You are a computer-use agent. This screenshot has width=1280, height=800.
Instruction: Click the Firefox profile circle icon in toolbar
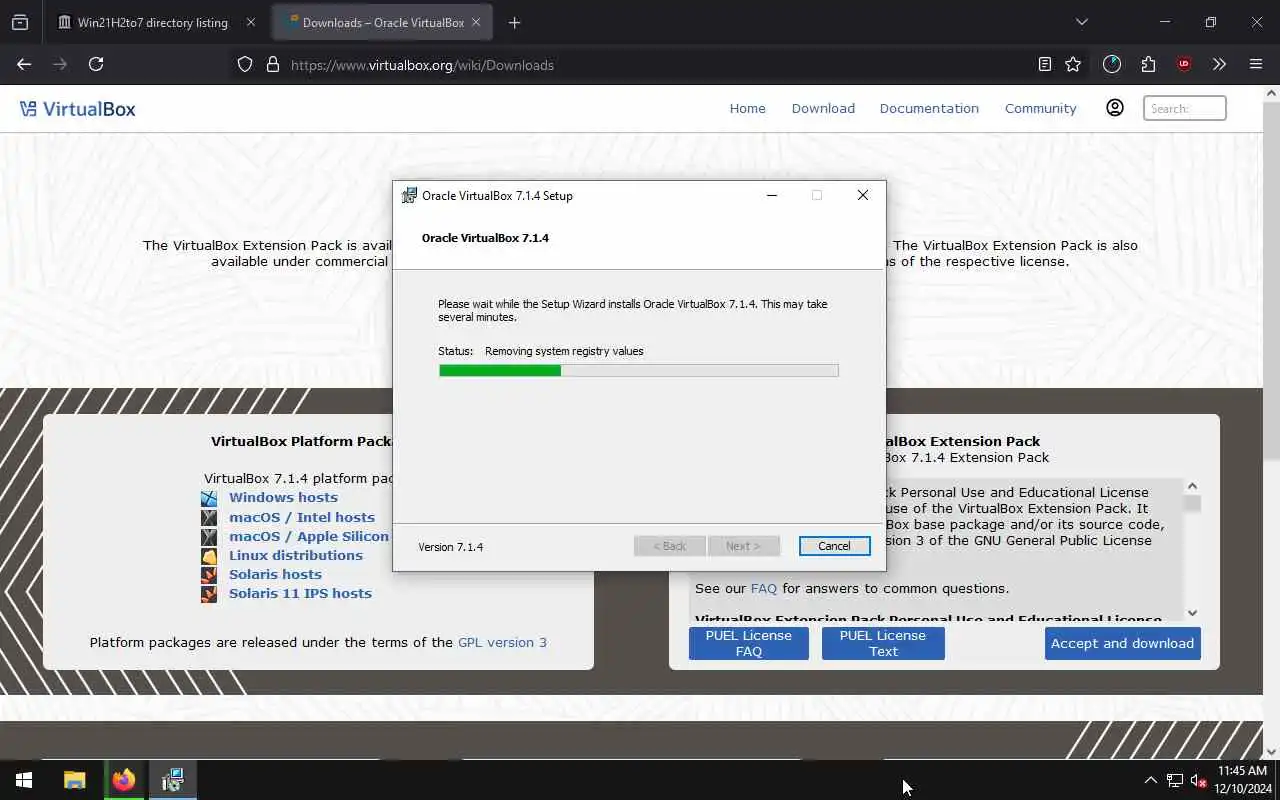pyautogui.click(x=1112, y=65)
